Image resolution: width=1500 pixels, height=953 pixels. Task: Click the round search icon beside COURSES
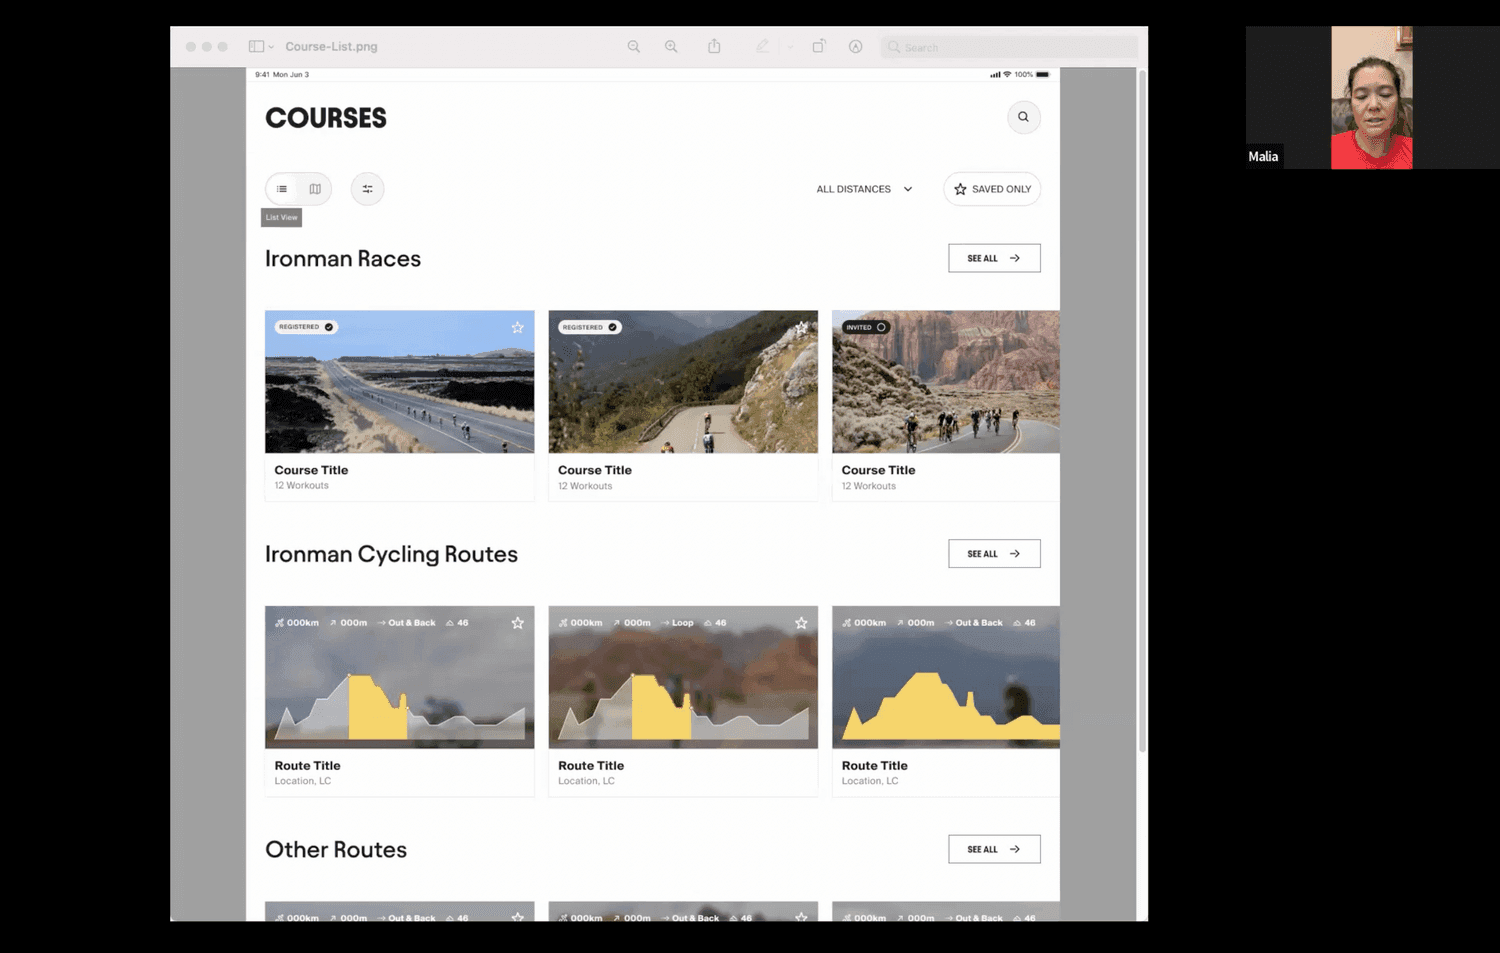[1023, 117]
